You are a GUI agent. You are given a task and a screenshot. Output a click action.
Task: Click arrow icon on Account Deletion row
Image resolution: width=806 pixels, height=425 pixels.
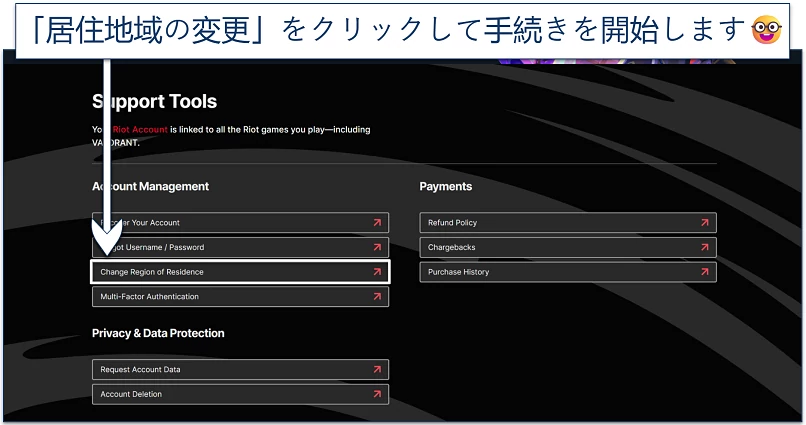tap(377, 394)
